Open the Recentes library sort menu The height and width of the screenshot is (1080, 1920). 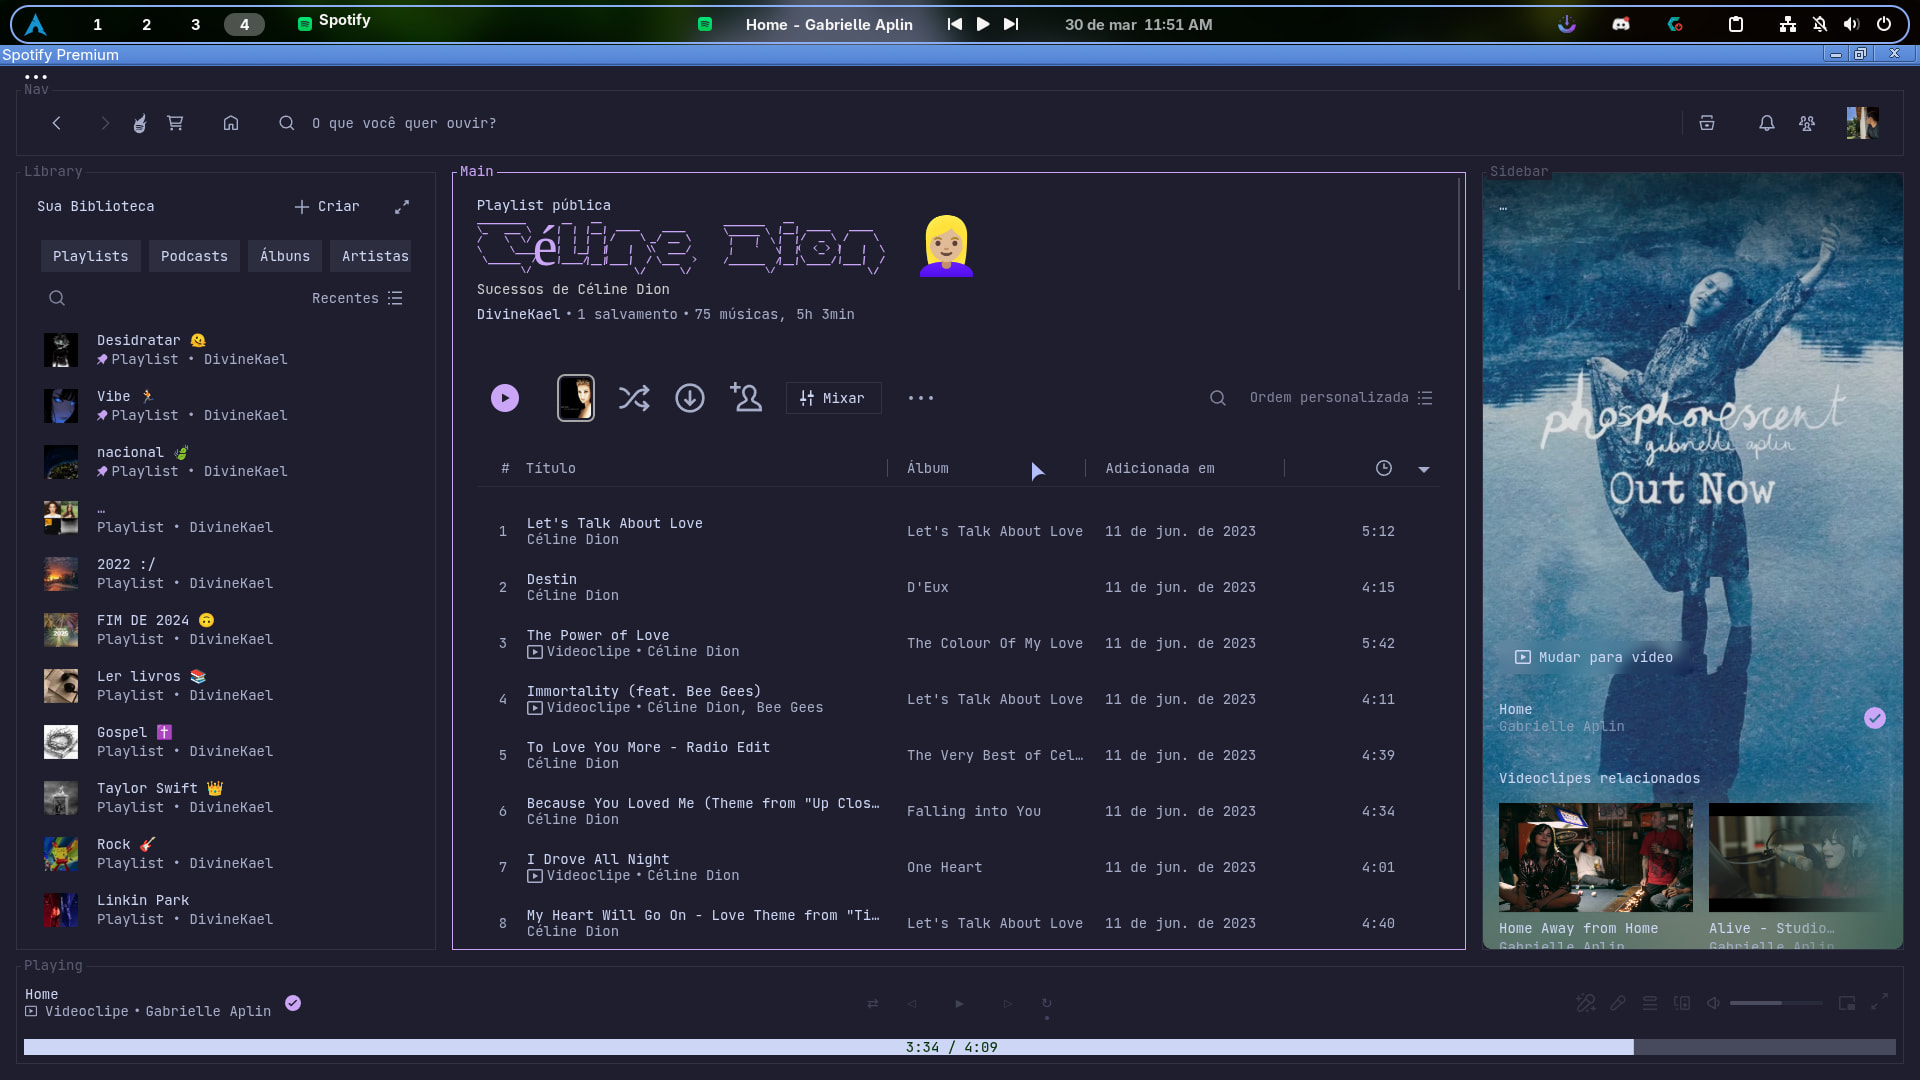coord(356,298)
